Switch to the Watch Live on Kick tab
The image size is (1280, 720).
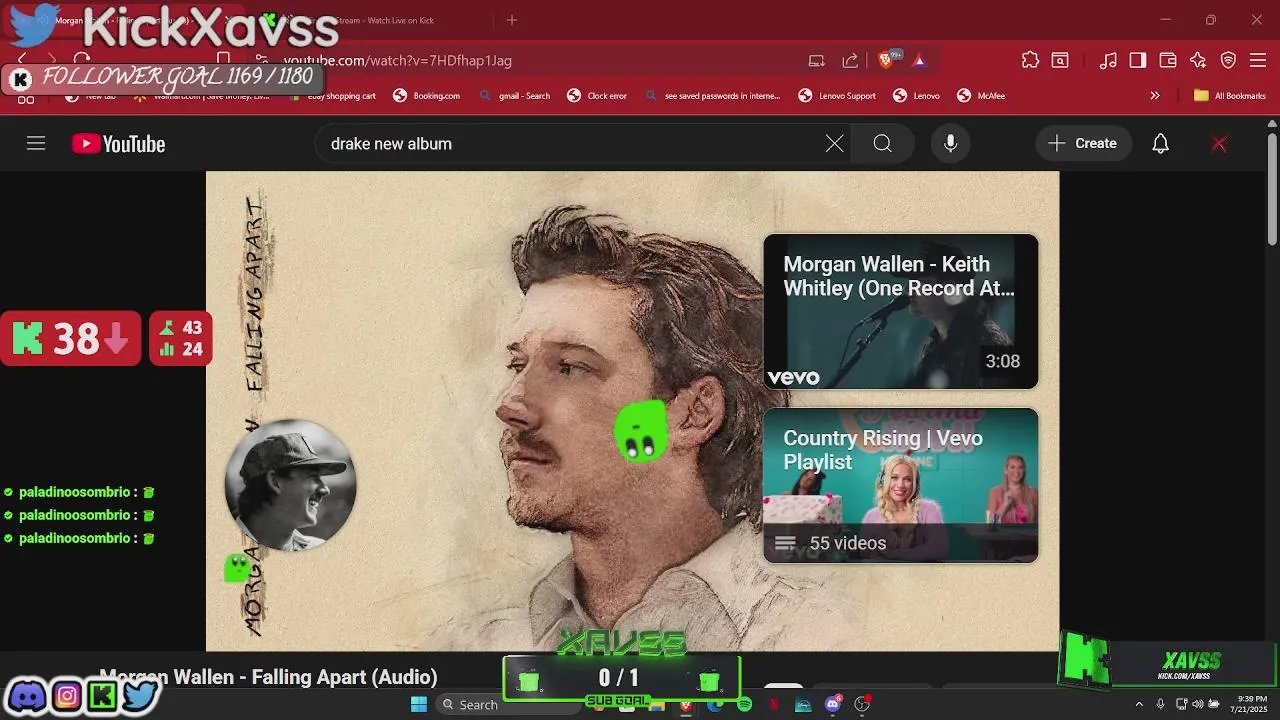(370, 20)
